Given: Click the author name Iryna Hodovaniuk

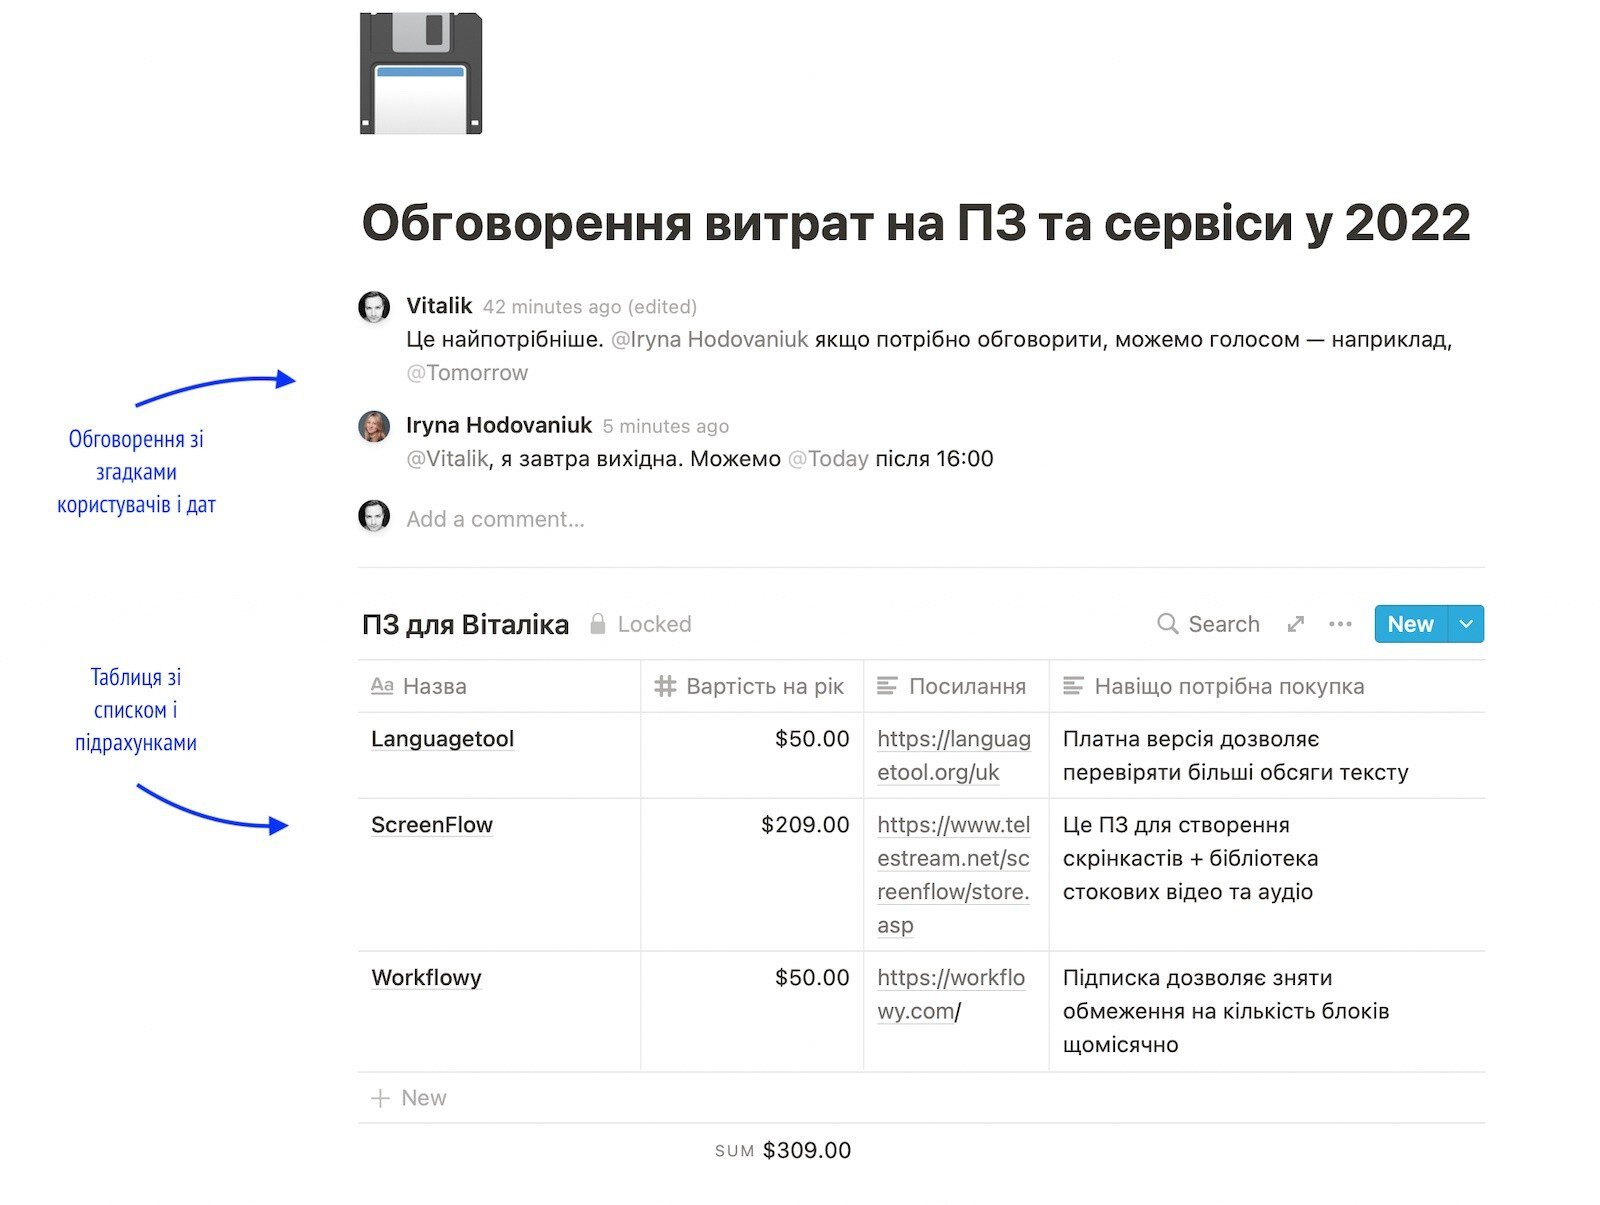Looking at the screenshot, I should coord(499,425).
